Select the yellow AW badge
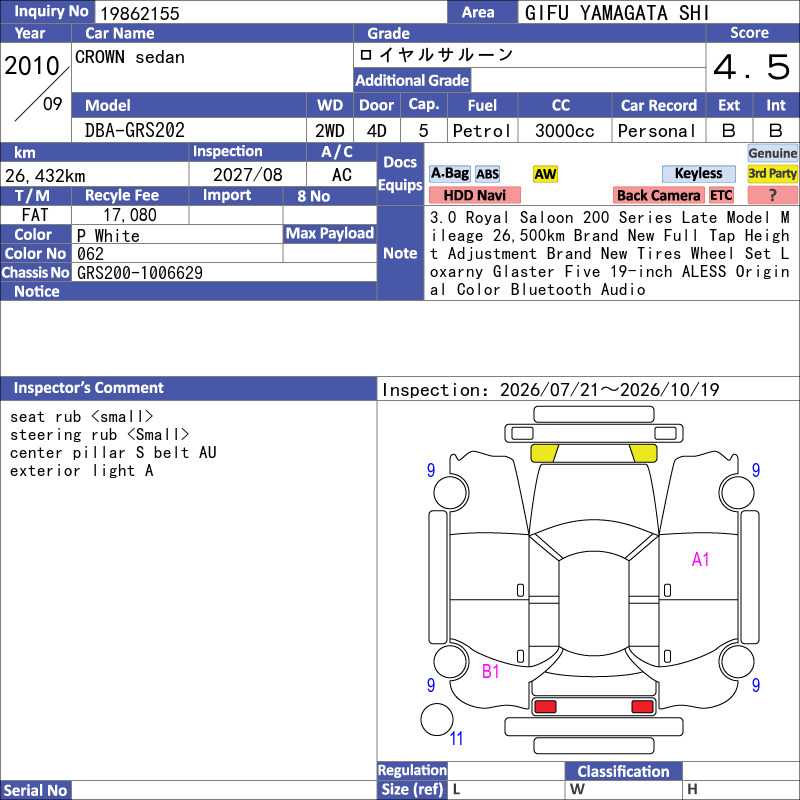 [545, 174]
